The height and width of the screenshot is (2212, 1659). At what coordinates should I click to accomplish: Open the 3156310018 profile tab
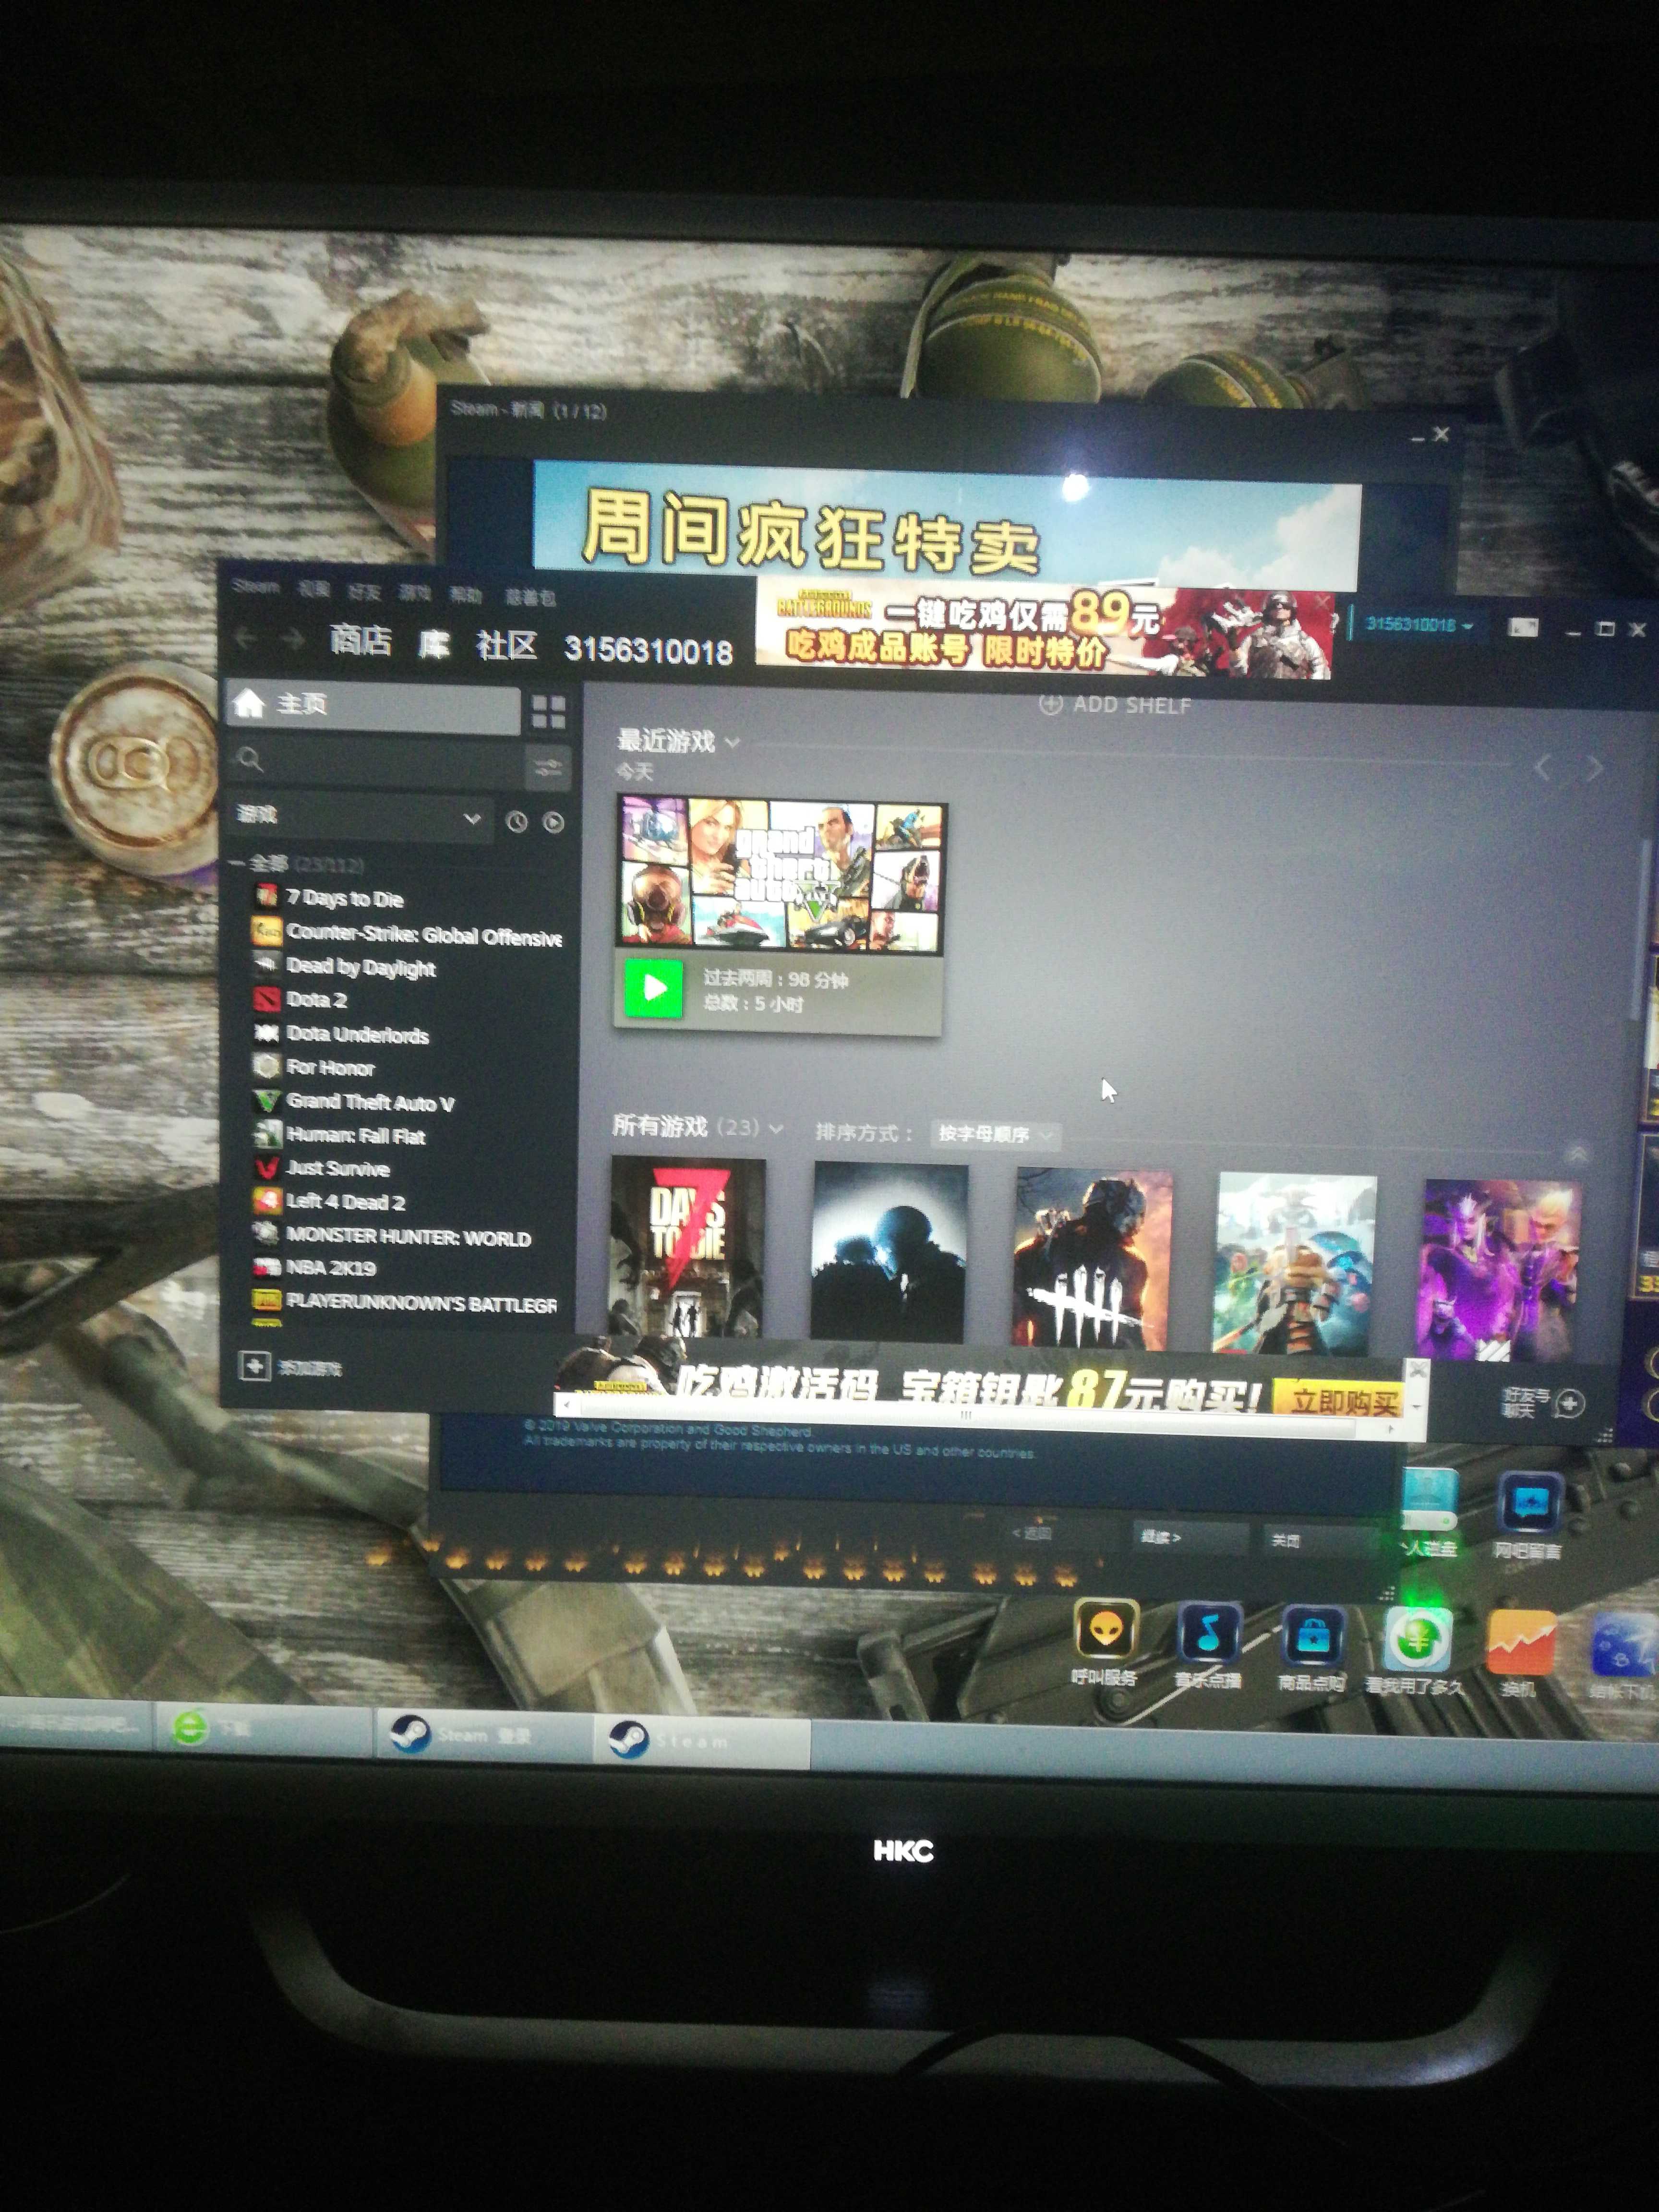tap(649, 651)
